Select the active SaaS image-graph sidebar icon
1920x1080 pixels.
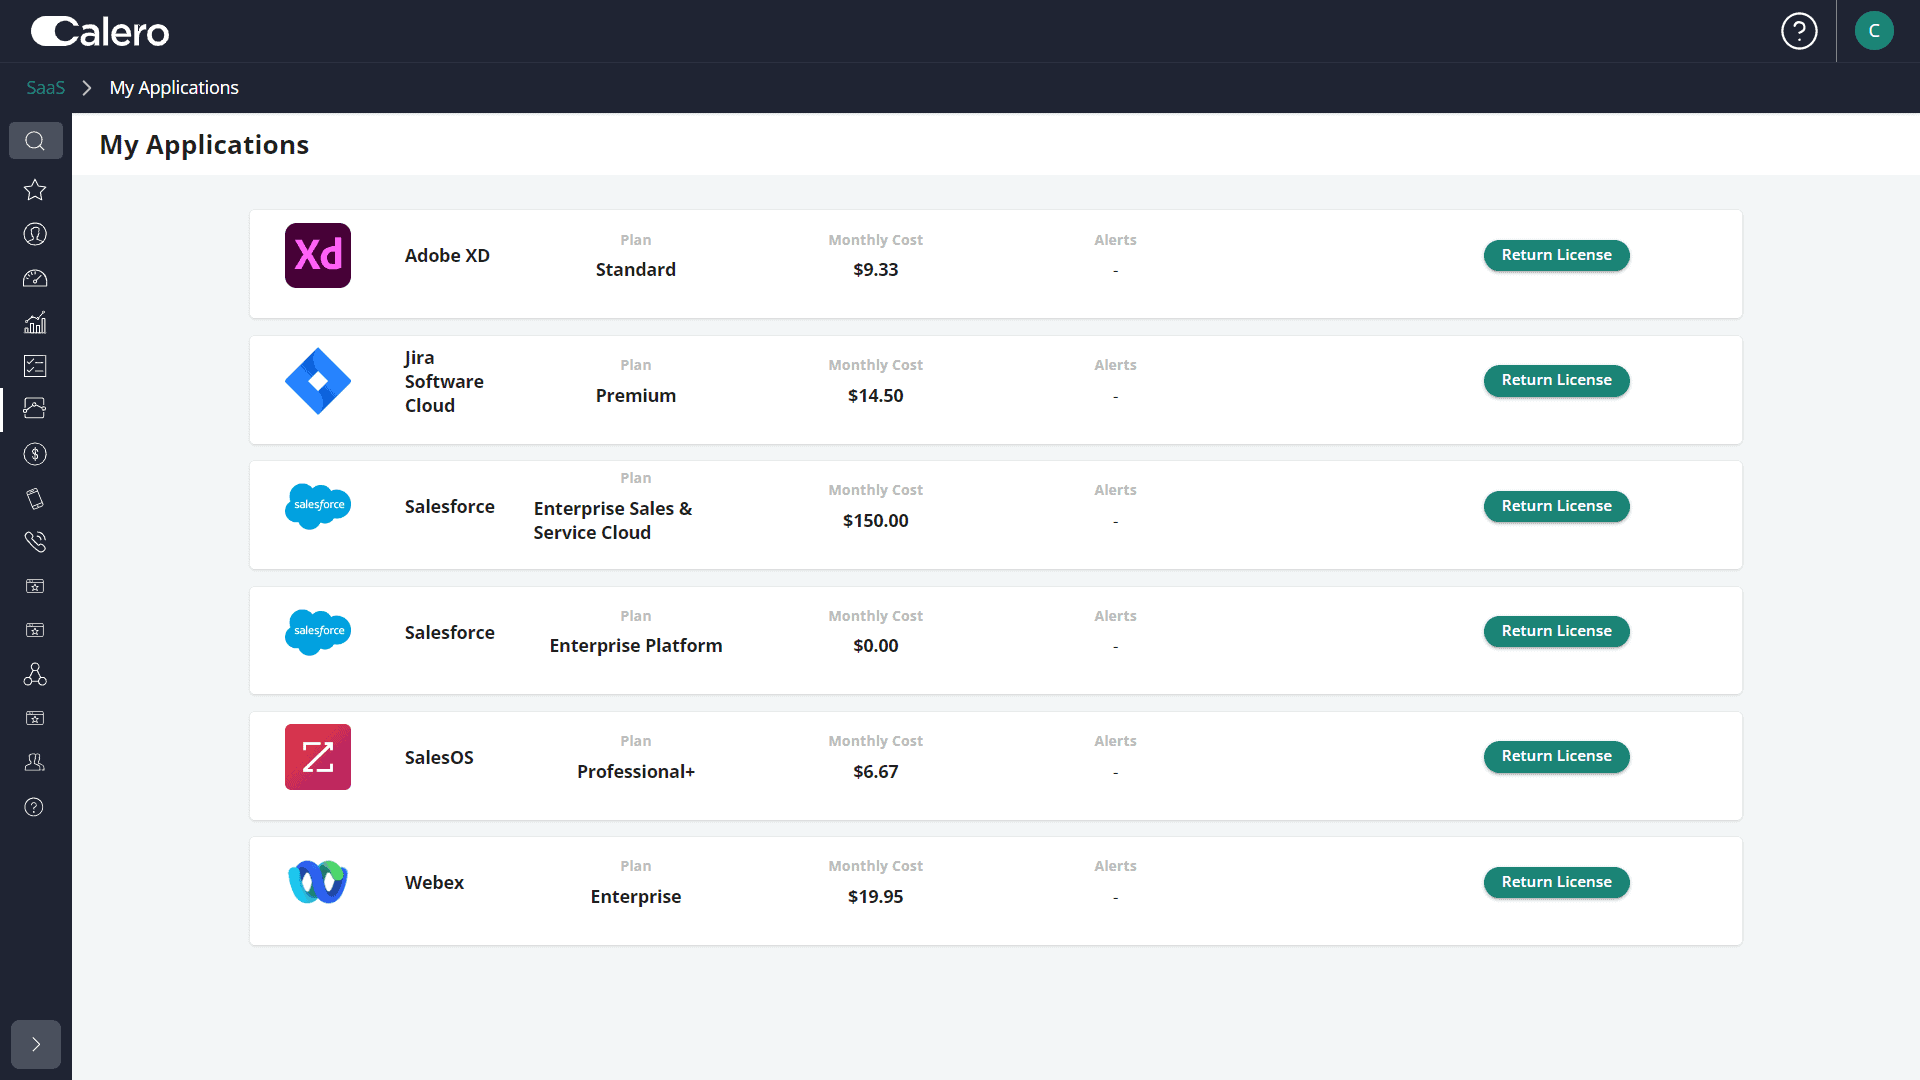pyautogui.click(x=35, y=408)
